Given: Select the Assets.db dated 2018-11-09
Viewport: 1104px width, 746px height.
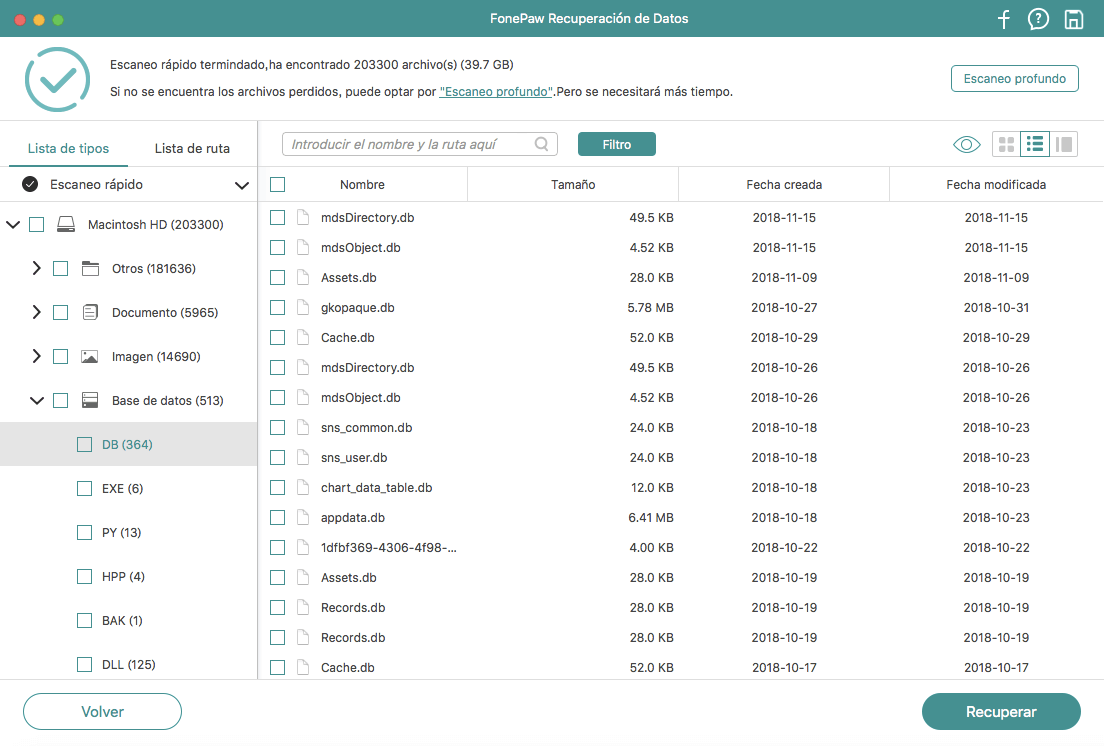Looking at the screenshot, I should click(680, 277).
